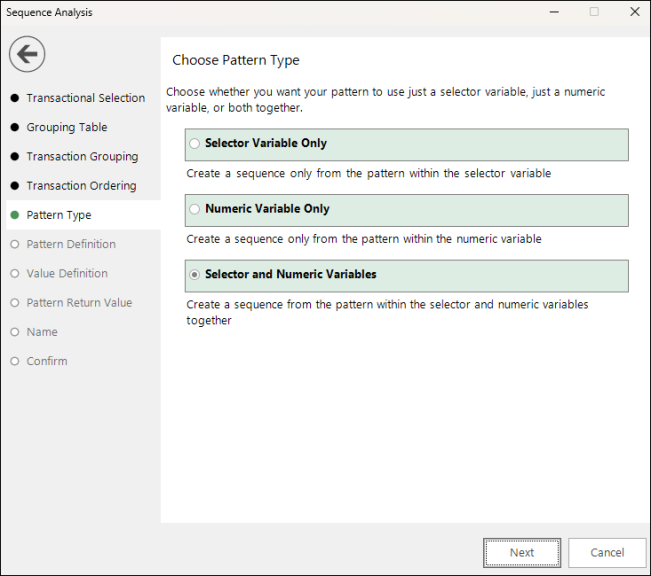Click the Grouping Table step bullet
The height and width of the screenshot is (576, 651).
(x=15, y=127)
